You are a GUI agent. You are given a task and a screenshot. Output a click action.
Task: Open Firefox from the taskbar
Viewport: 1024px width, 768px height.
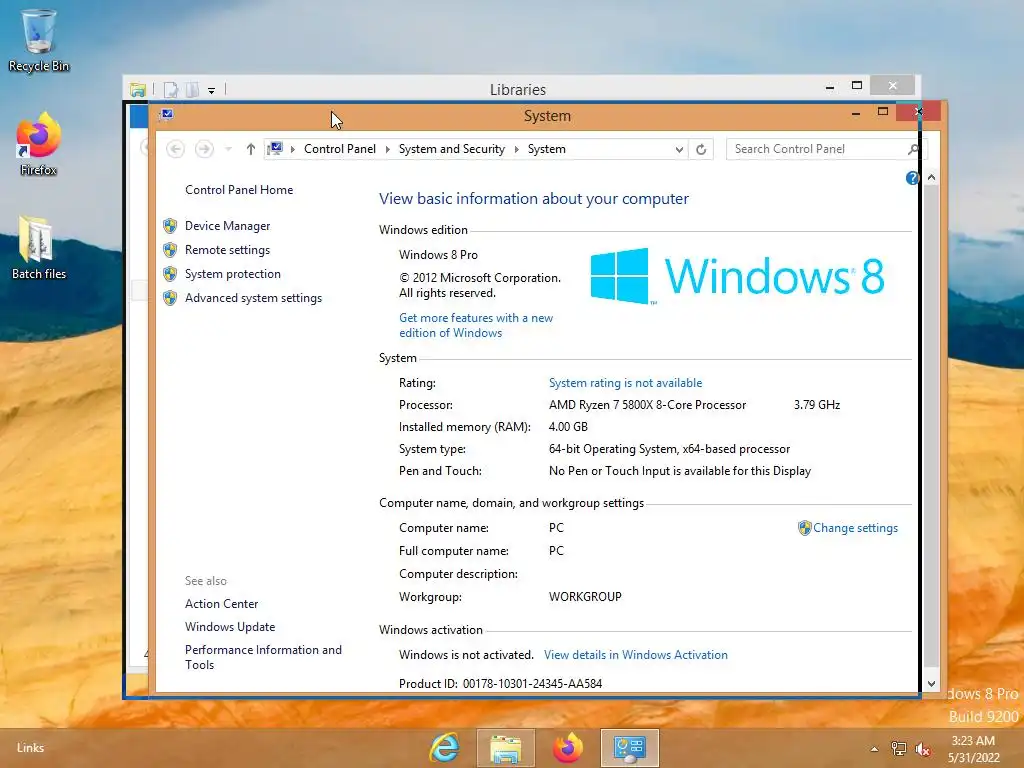(568, 748)
